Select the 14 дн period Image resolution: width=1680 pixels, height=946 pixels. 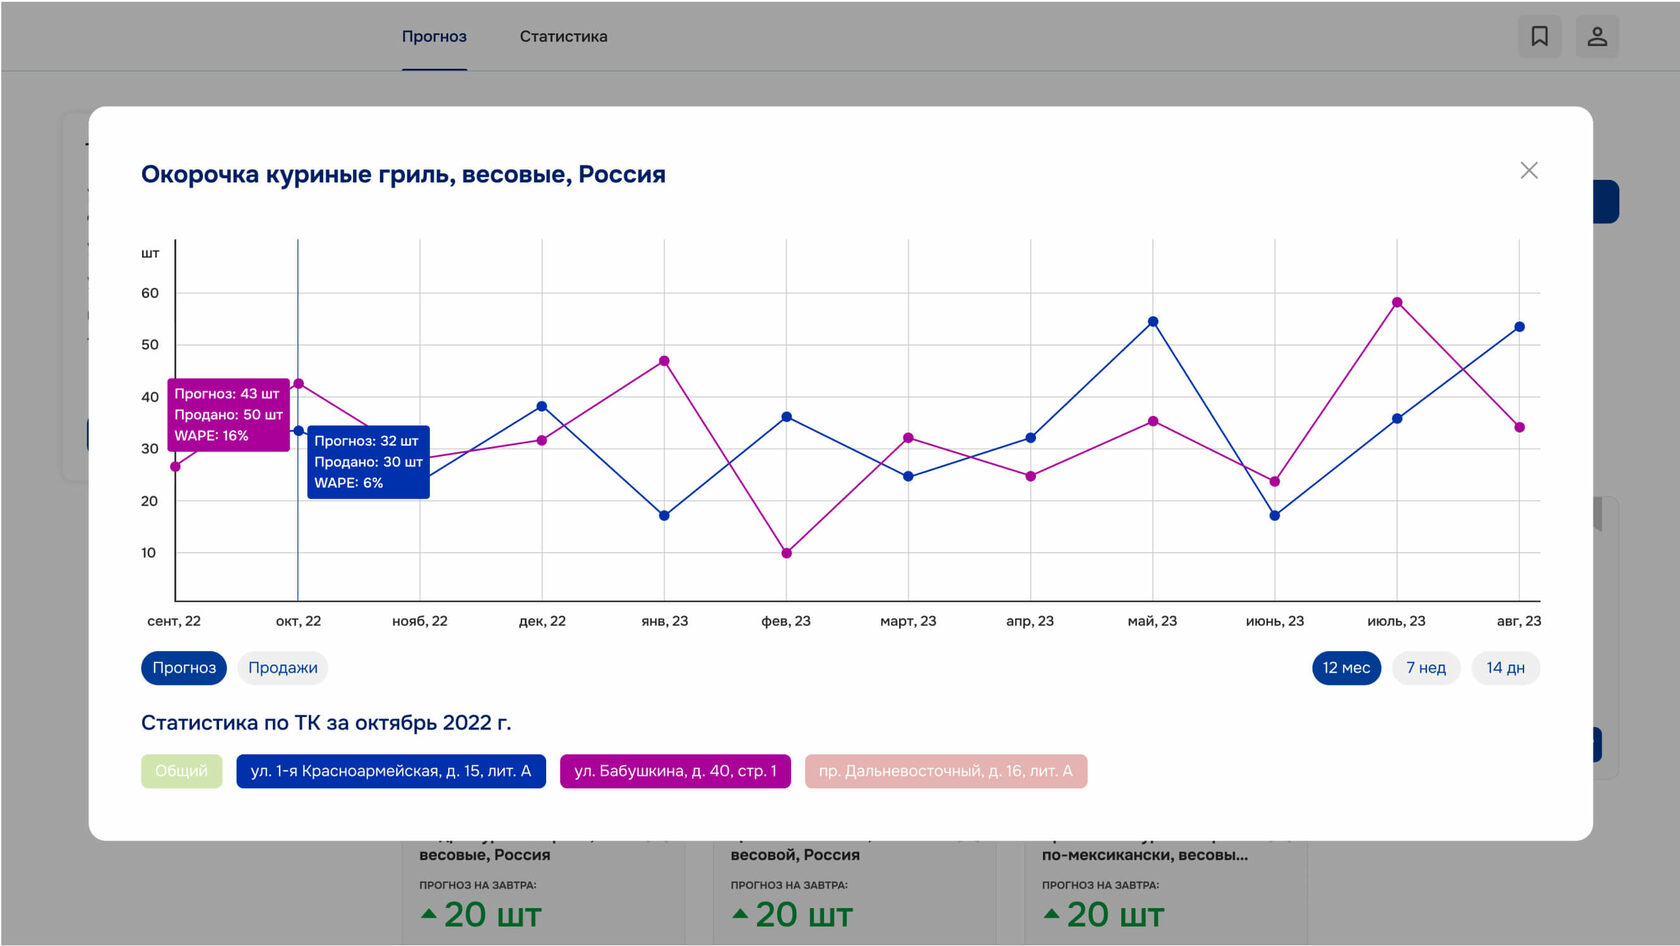(x=1505, y=668)
